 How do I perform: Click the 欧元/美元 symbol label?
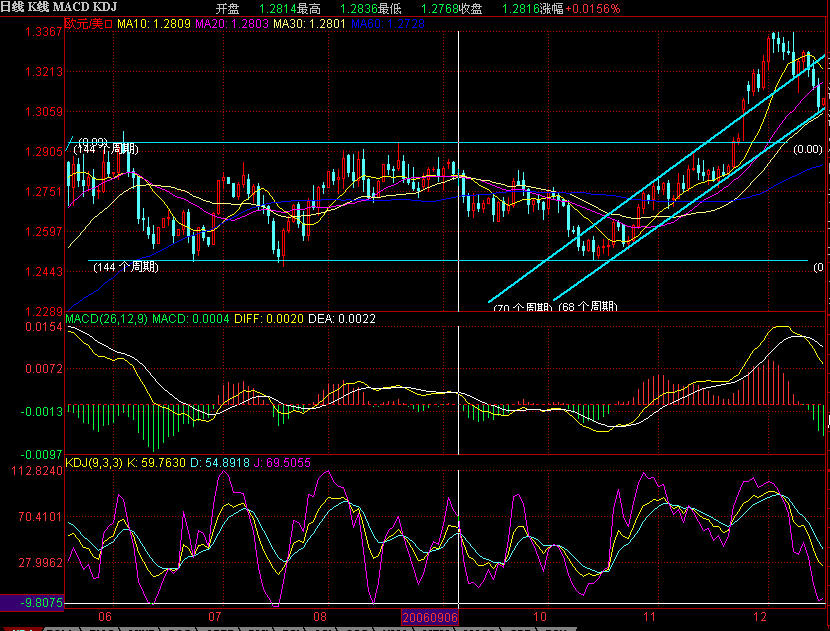pyautogui.click(x=89, y=24)
